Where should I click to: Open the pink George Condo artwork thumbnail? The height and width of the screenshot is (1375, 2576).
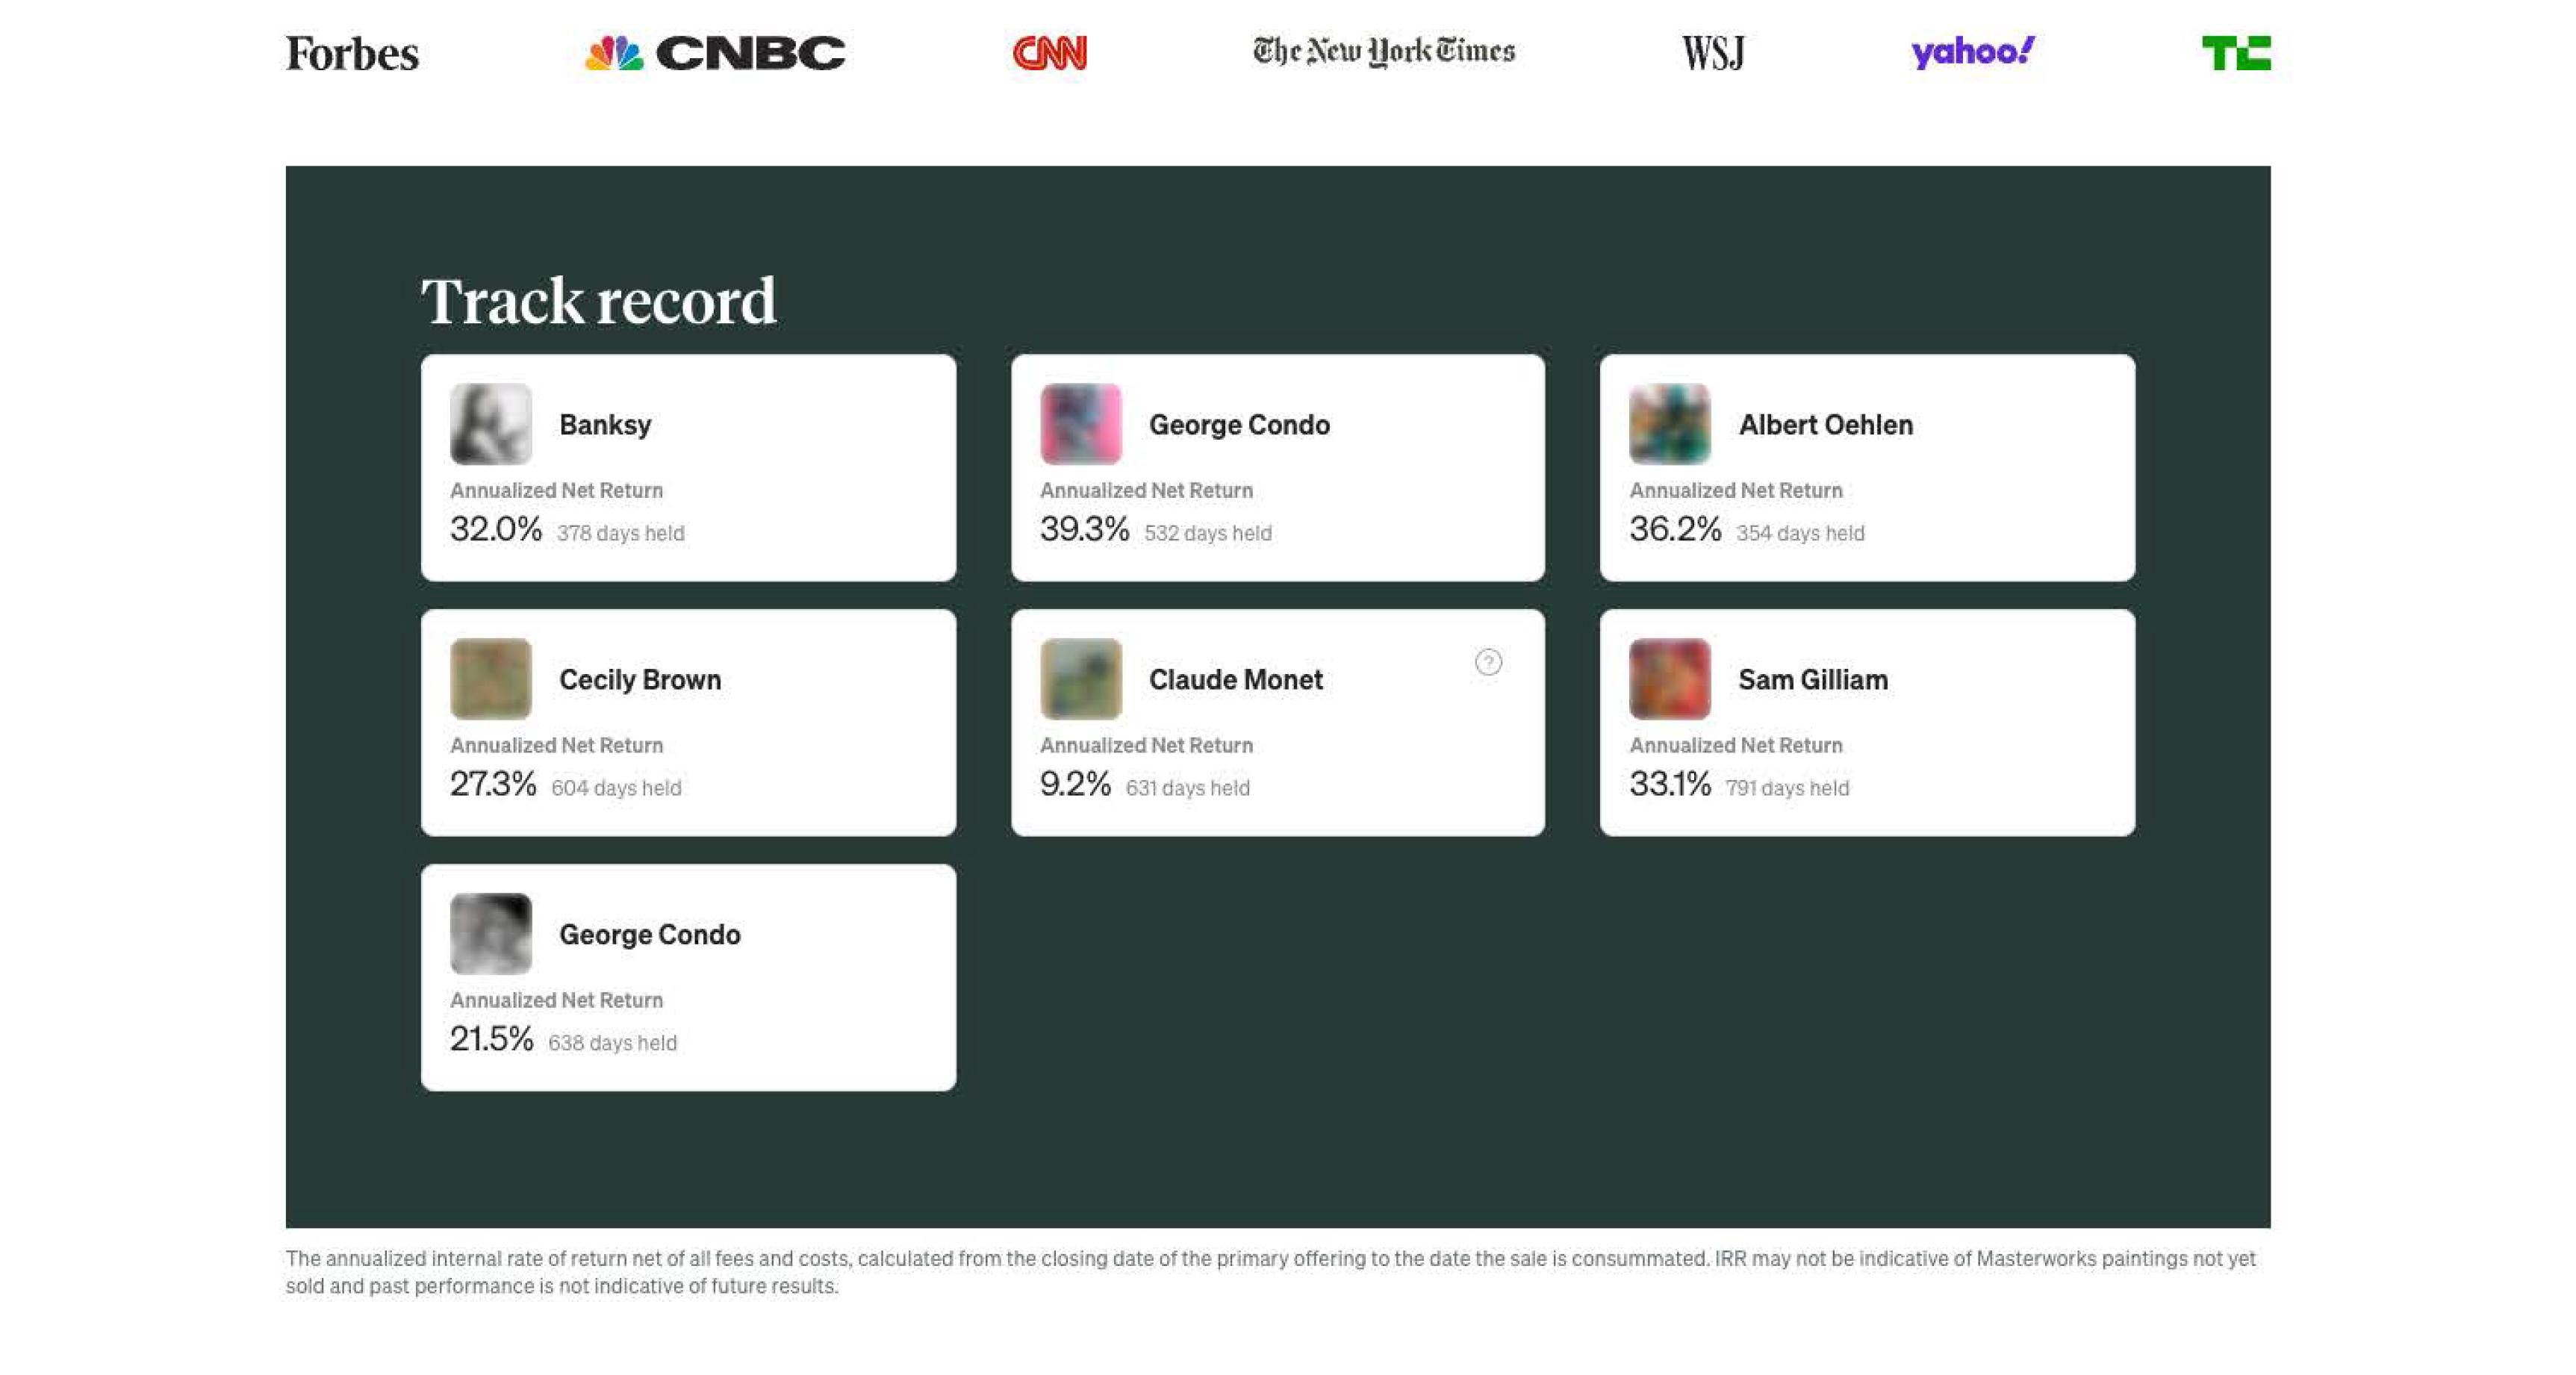[x=1080, y=424]
